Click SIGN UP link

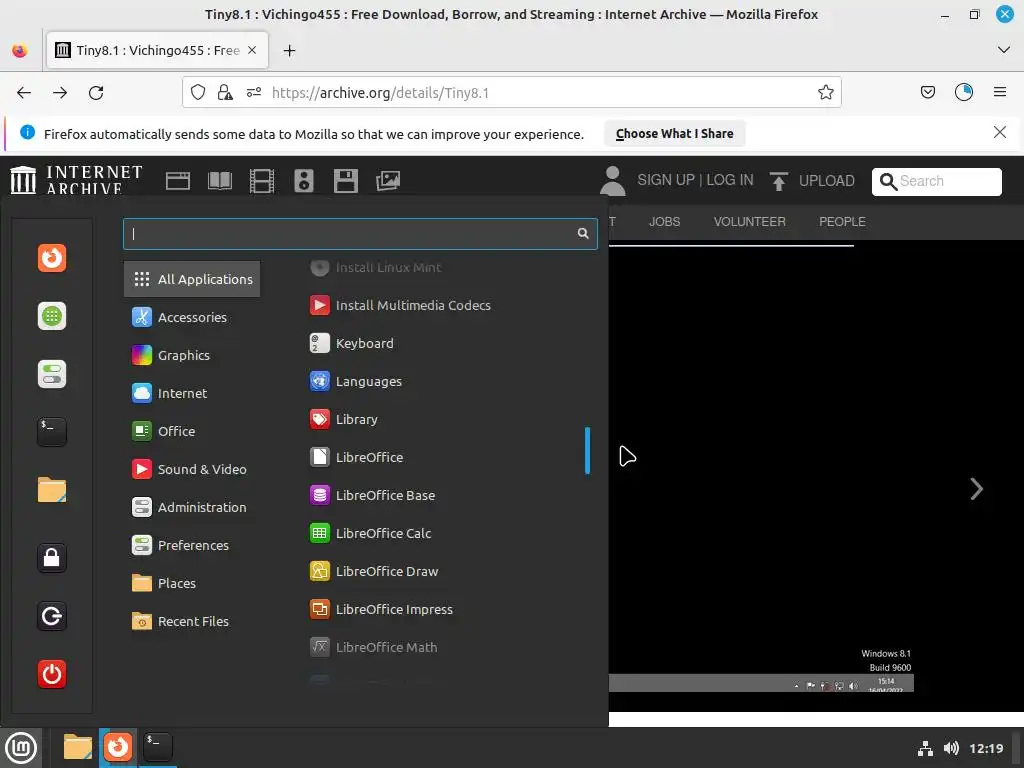pos(666,180)
